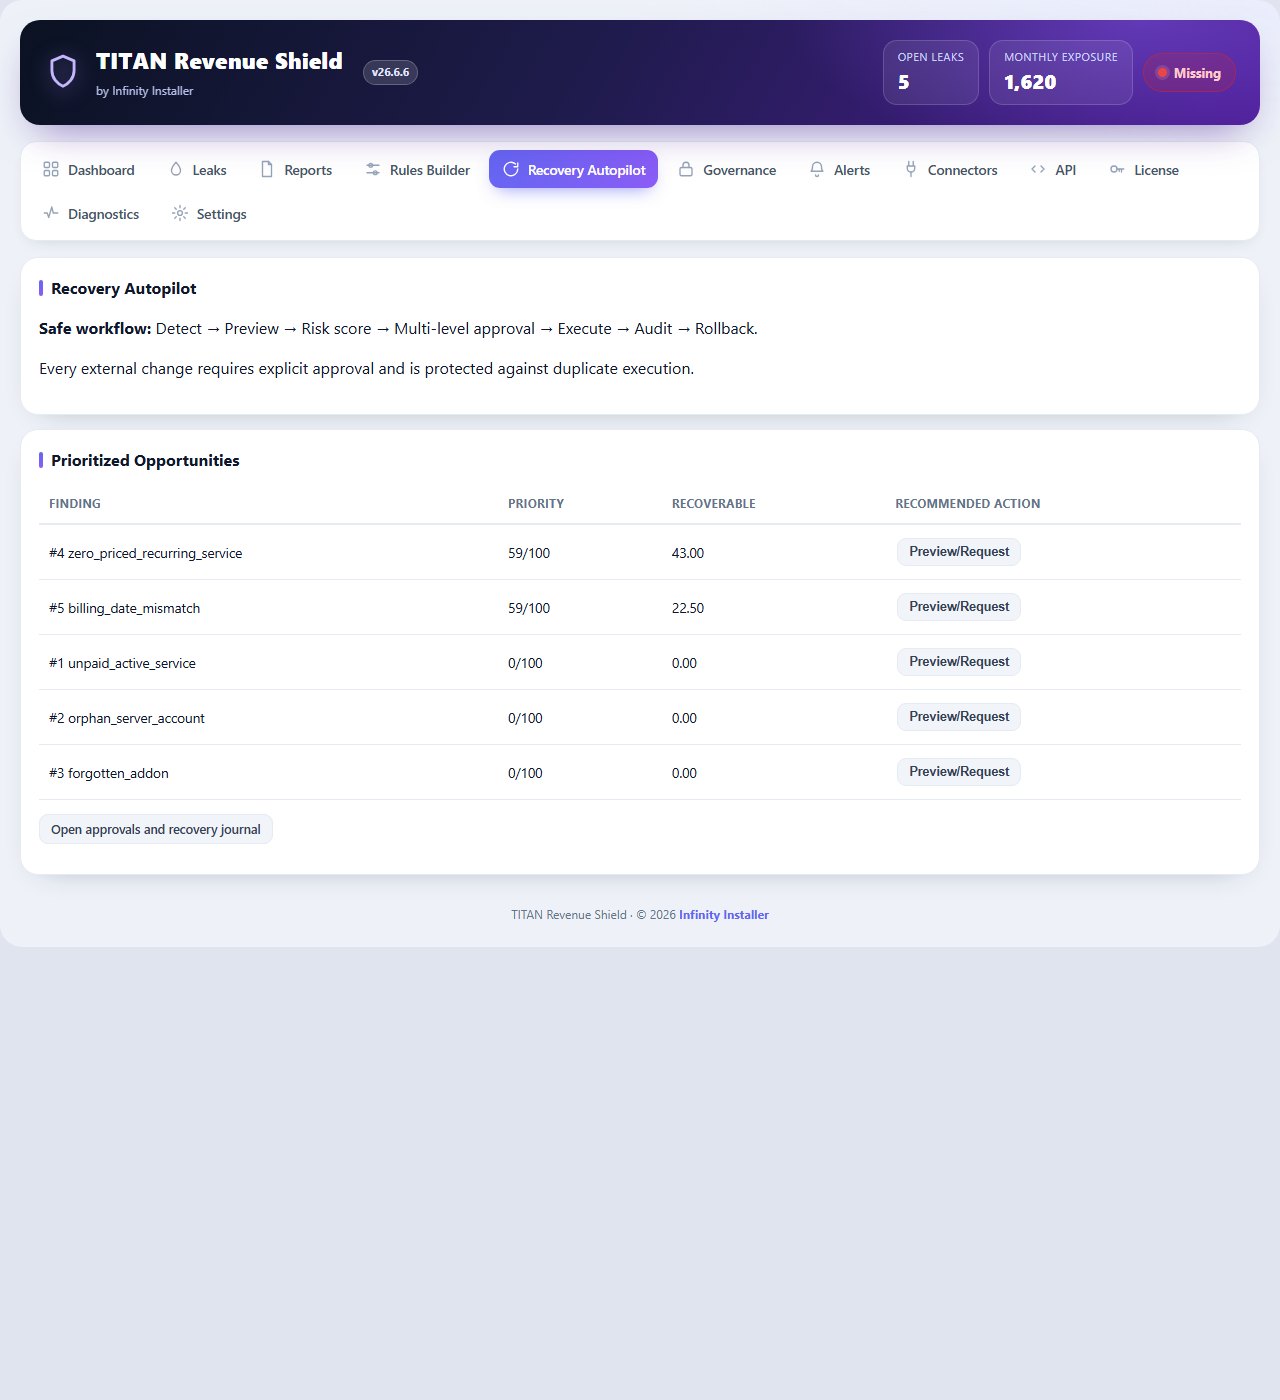This screenshot has width=1280, height=1400.
Task: Open the License tab
Action: [x=1145, y=170]
